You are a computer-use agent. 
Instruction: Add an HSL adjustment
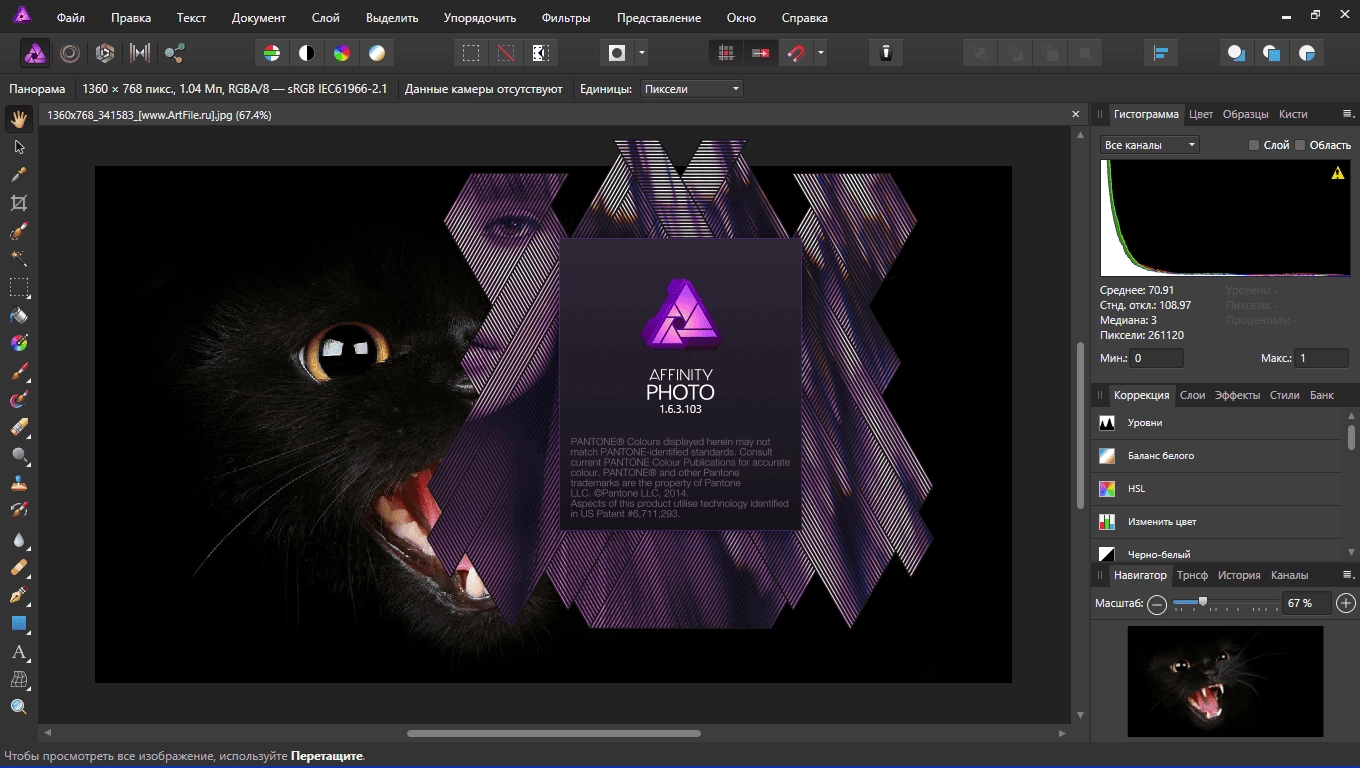click(1217, 489)
